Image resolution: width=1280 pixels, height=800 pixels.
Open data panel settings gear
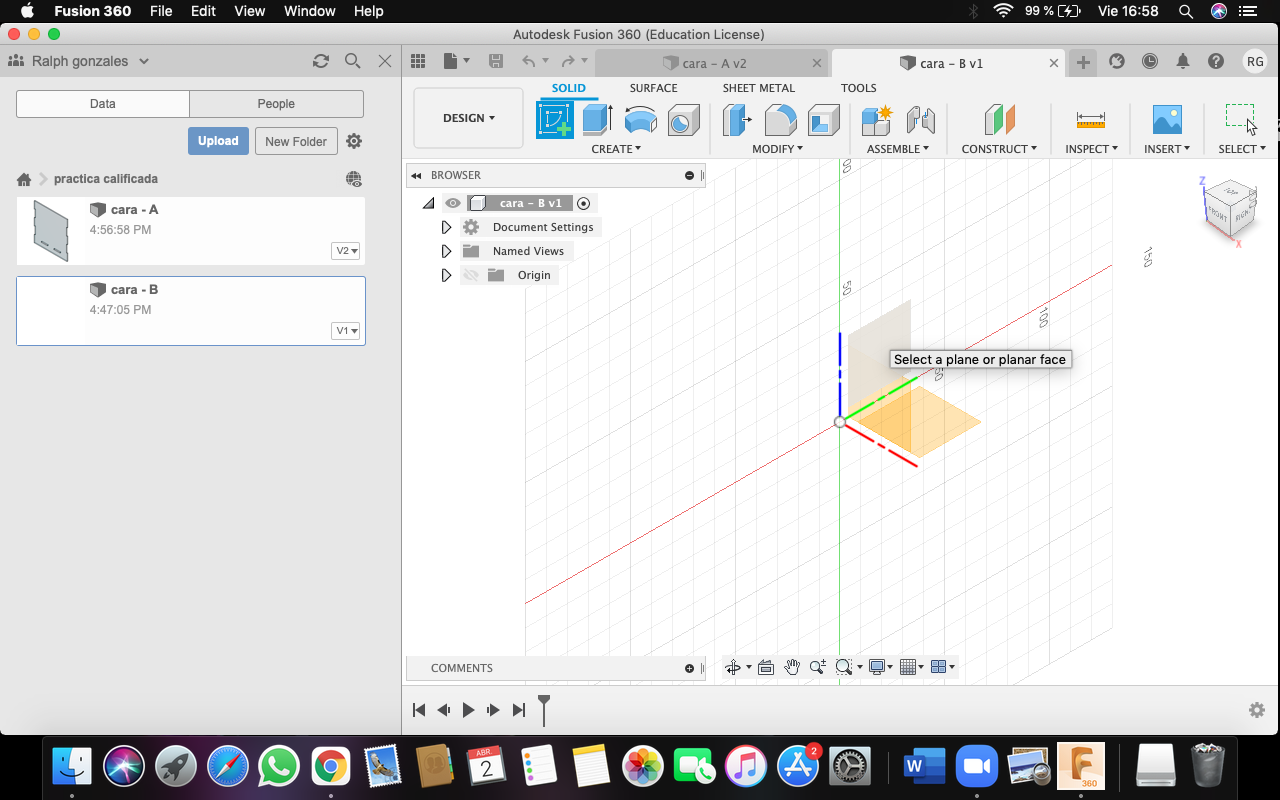click(x=354, y=141)
